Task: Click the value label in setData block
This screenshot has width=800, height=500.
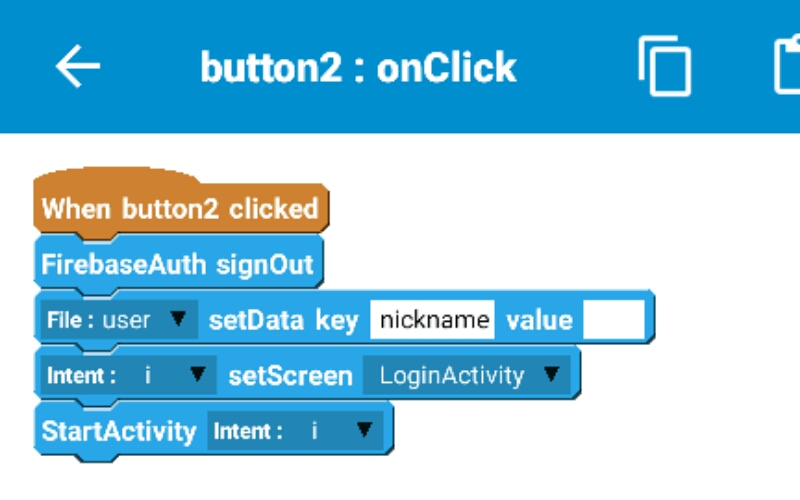Action: point(539,321)
